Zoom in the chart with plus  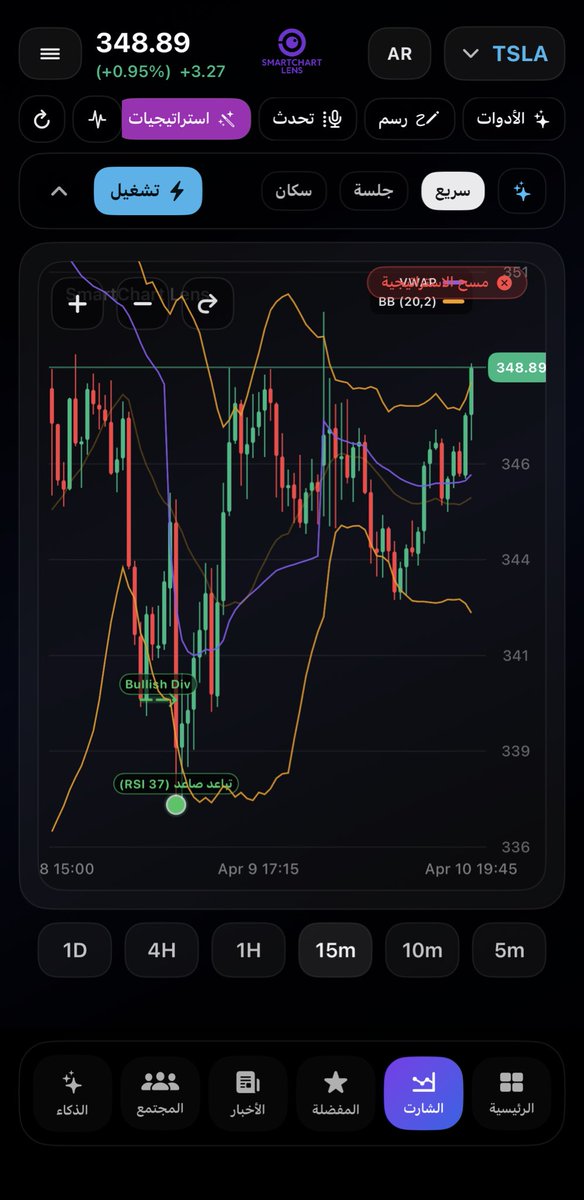click(77, 303)
